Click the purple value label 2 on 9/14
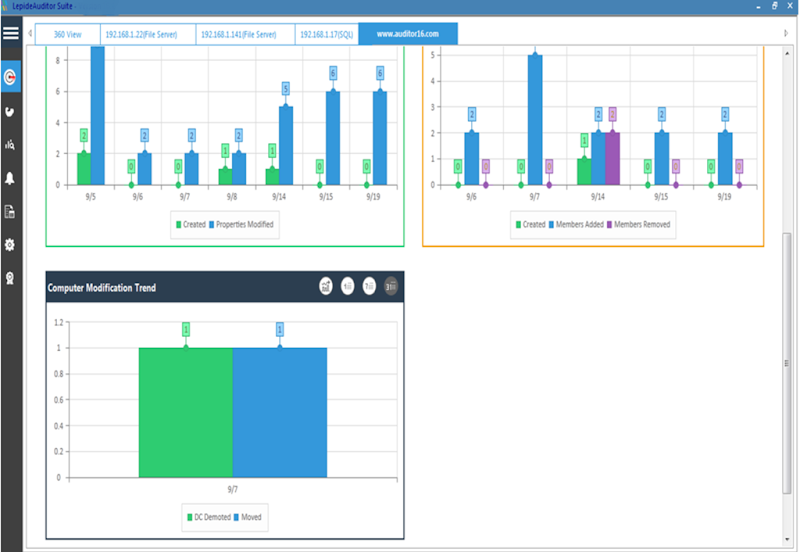Viewport: 800px width, 552px height. point(612,114)
